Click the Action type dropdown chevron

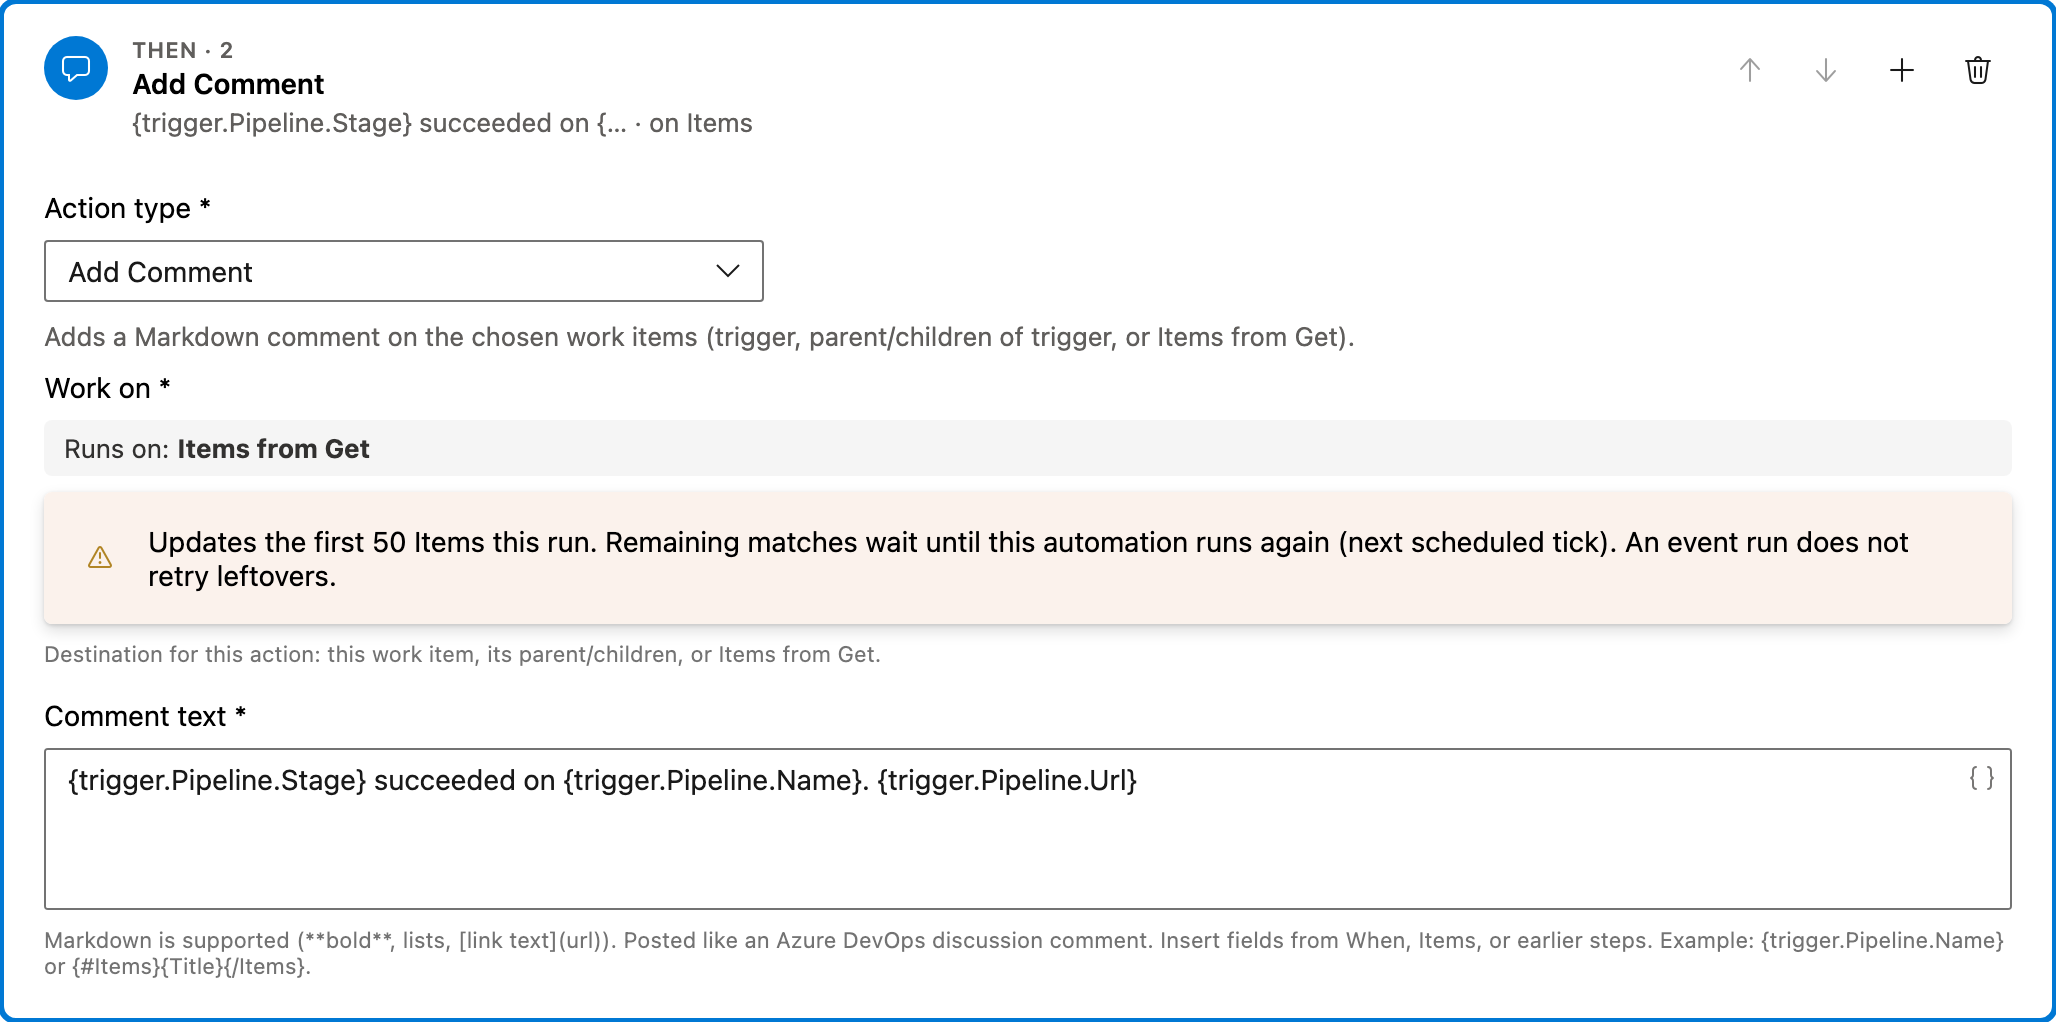(x=728, y=271)
